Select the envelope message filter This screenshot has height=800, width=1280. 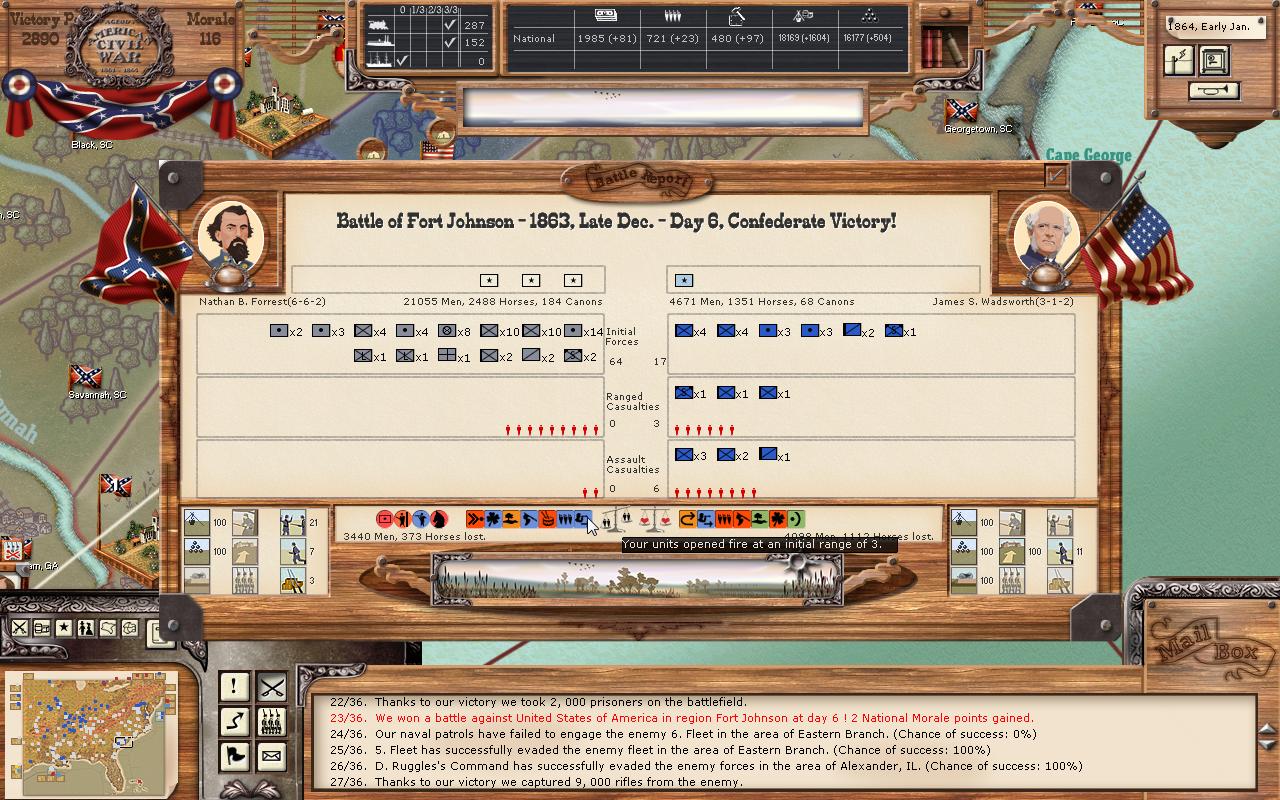tap(272, 756)
